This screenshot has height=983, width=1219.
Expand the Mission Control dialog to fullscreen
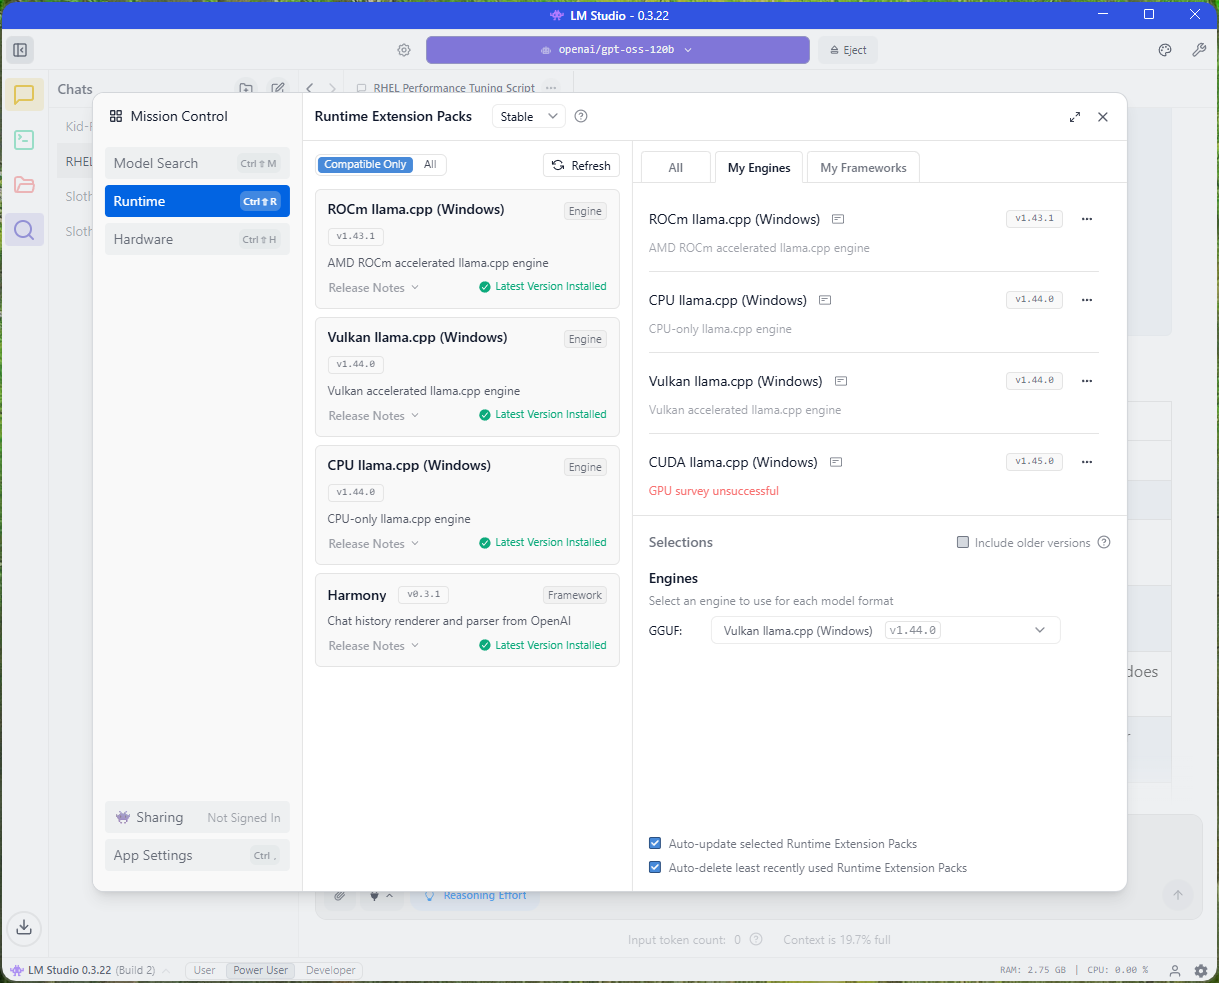pyautogui.click(x=1075, y=117)
